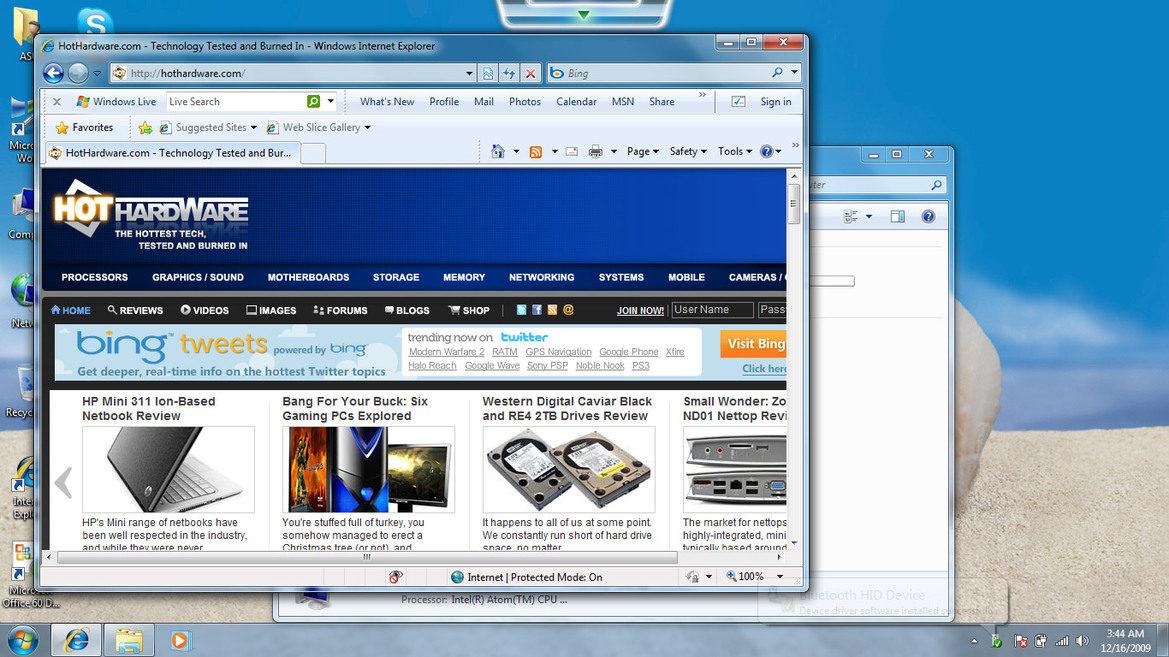The width and height of the screenshot is (1169, 657).
Task: Click the Favorites button
Action: point(84,128)
